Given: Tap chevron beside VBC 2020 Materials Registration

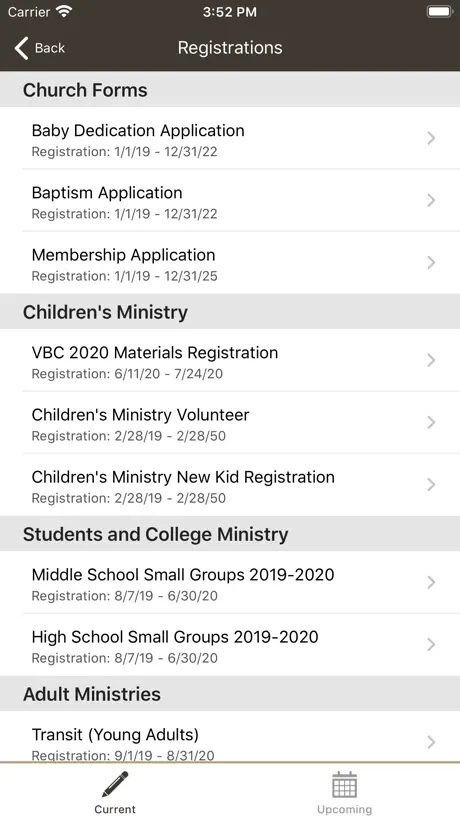Looking at the screenshot, I should [431, 360].
